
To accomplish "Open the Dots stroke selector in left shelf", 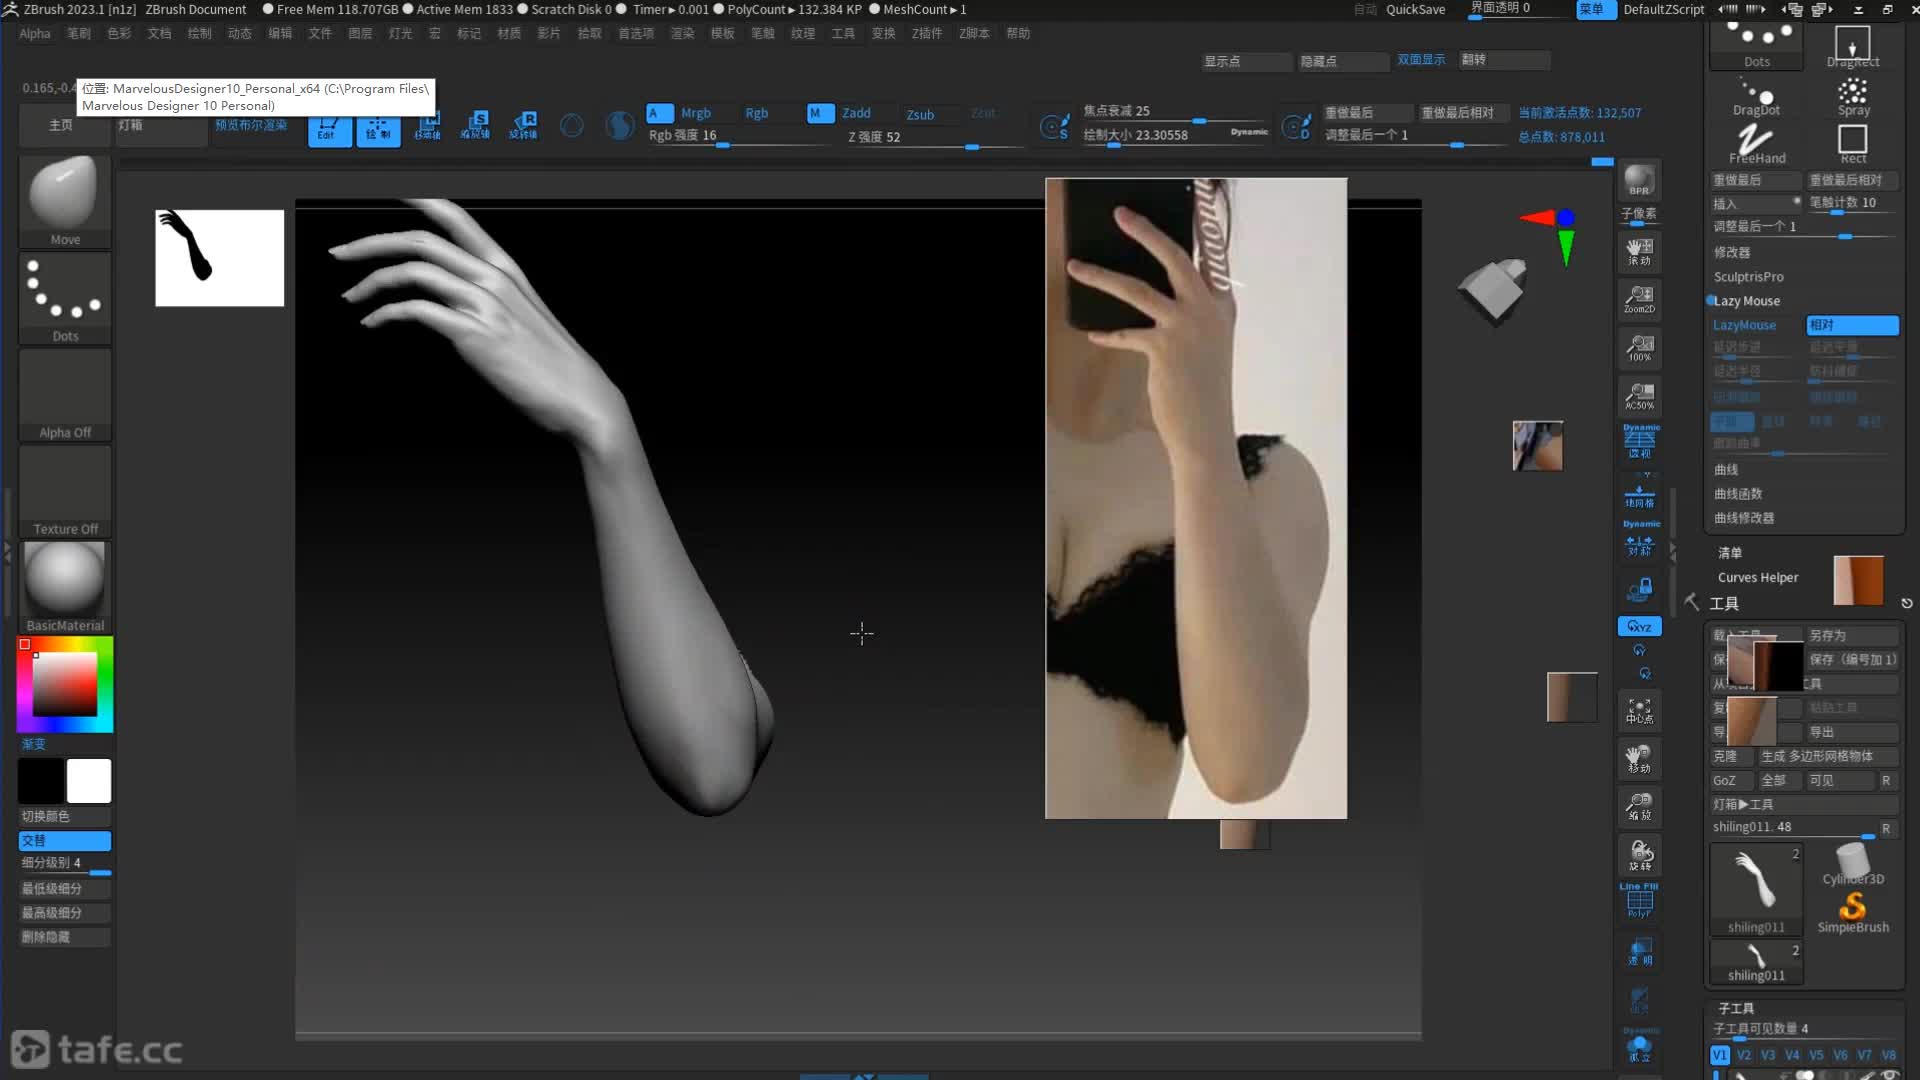I will (x=65, y=297).
